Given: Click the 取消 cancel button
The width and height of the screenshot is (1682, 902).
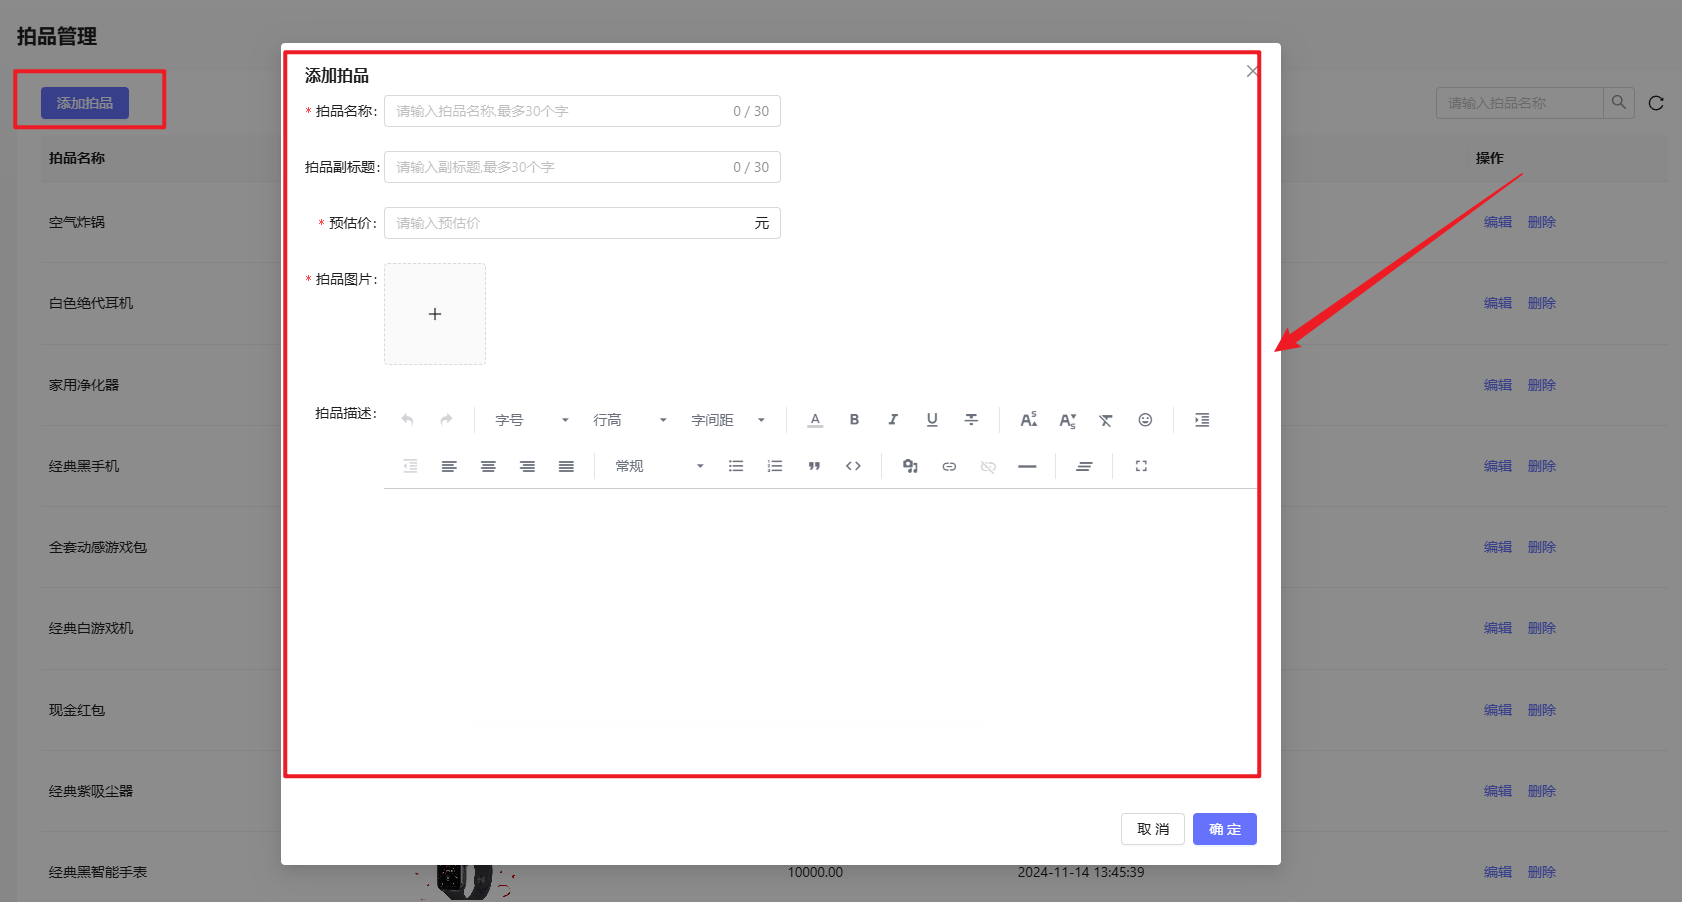Looking at the screenshot, I should tap(1152, 829).
